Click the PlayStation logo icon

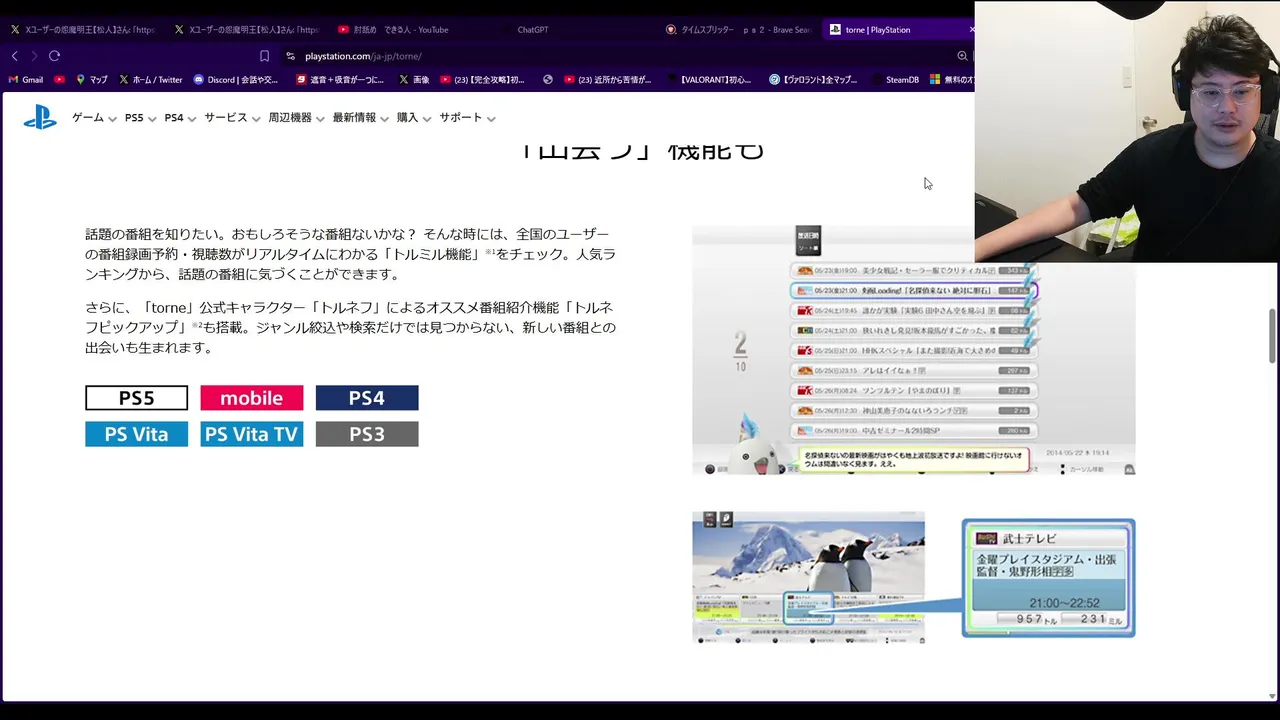pyautogui.click(x=40, y=118)
